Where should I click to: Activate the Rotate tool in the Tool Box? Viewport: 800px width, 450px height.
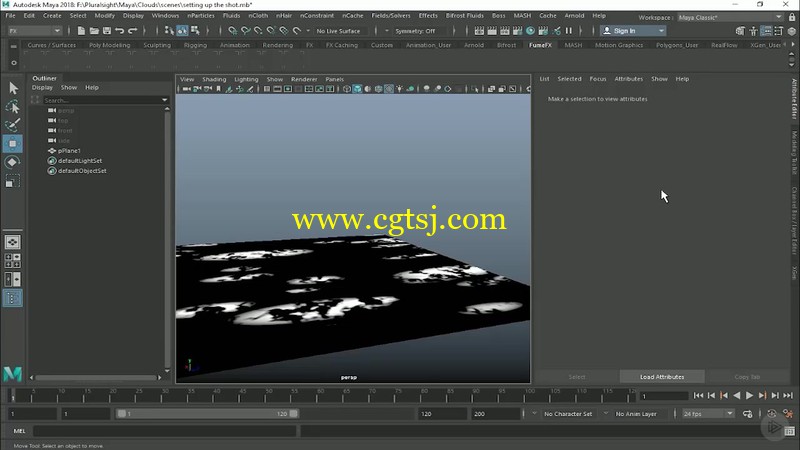click(x=13, y=162)
